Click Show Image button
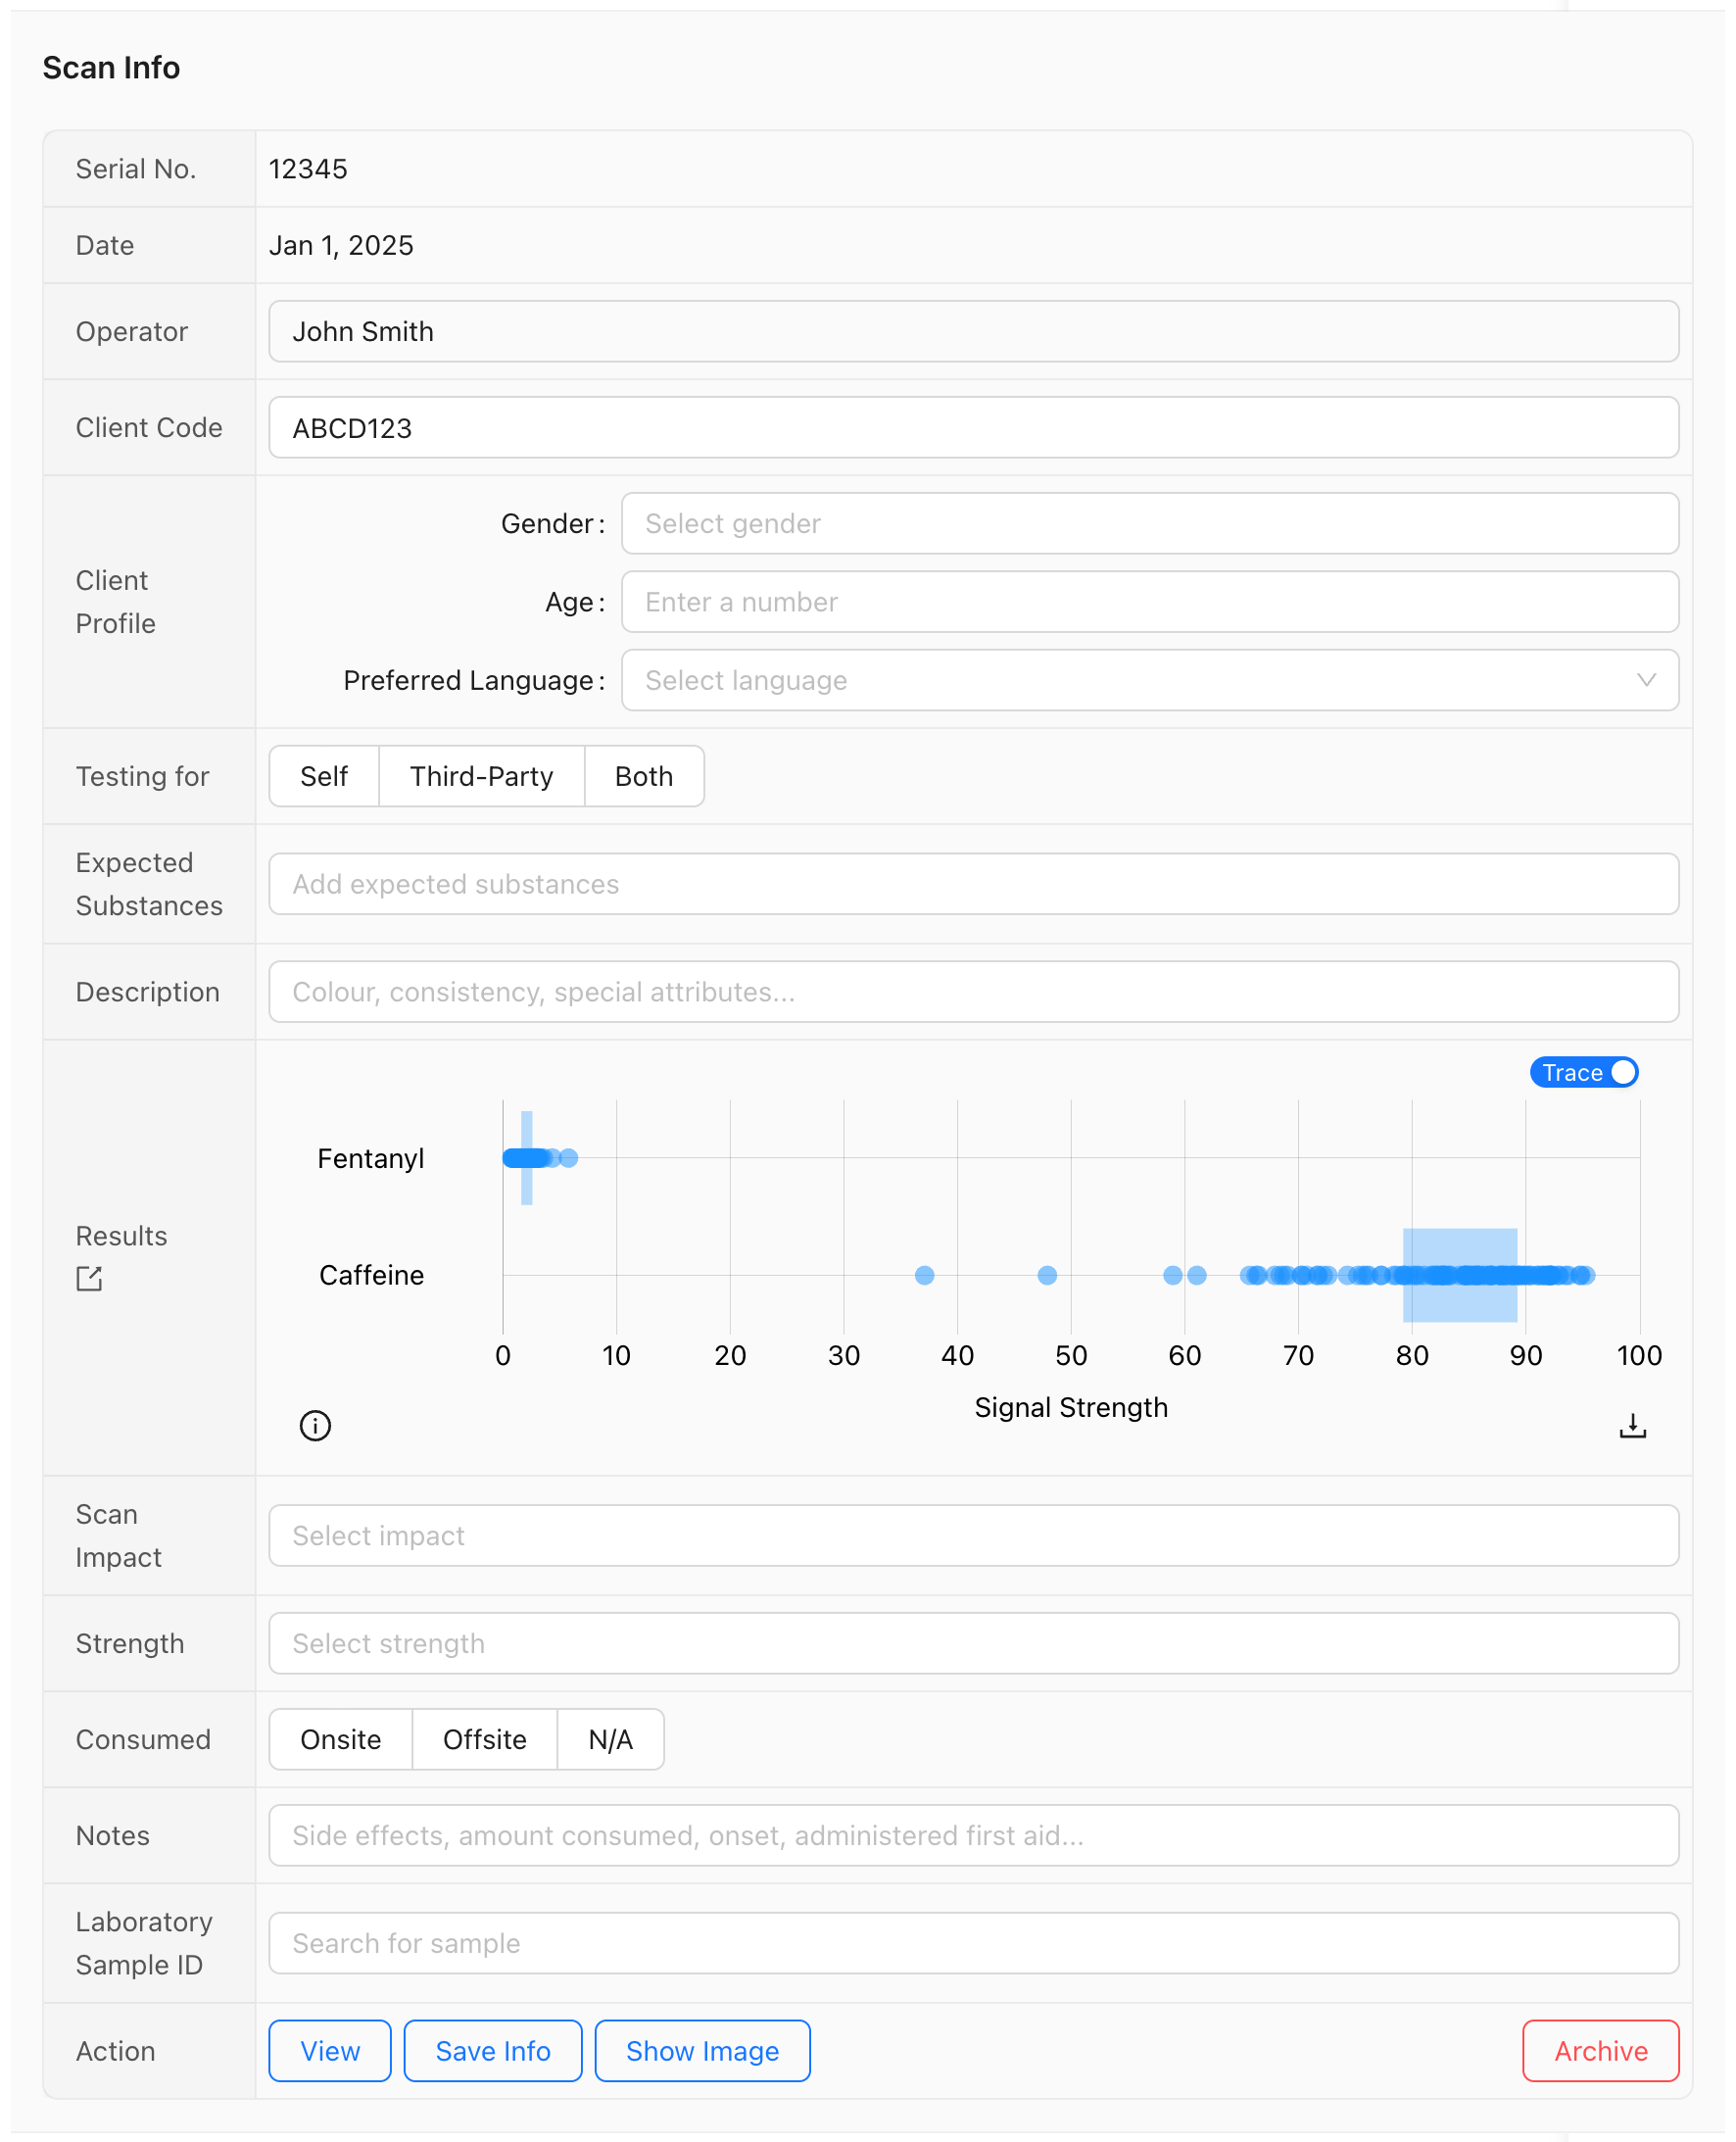Image resolution: width=1736 pixels, height=2142 pixels. coord(702,2051)
